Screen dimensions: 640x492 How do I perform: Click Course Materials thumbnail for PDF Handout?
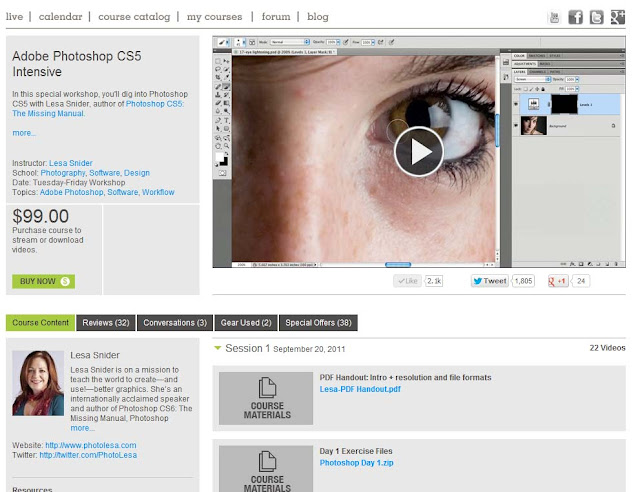point(266,398)
